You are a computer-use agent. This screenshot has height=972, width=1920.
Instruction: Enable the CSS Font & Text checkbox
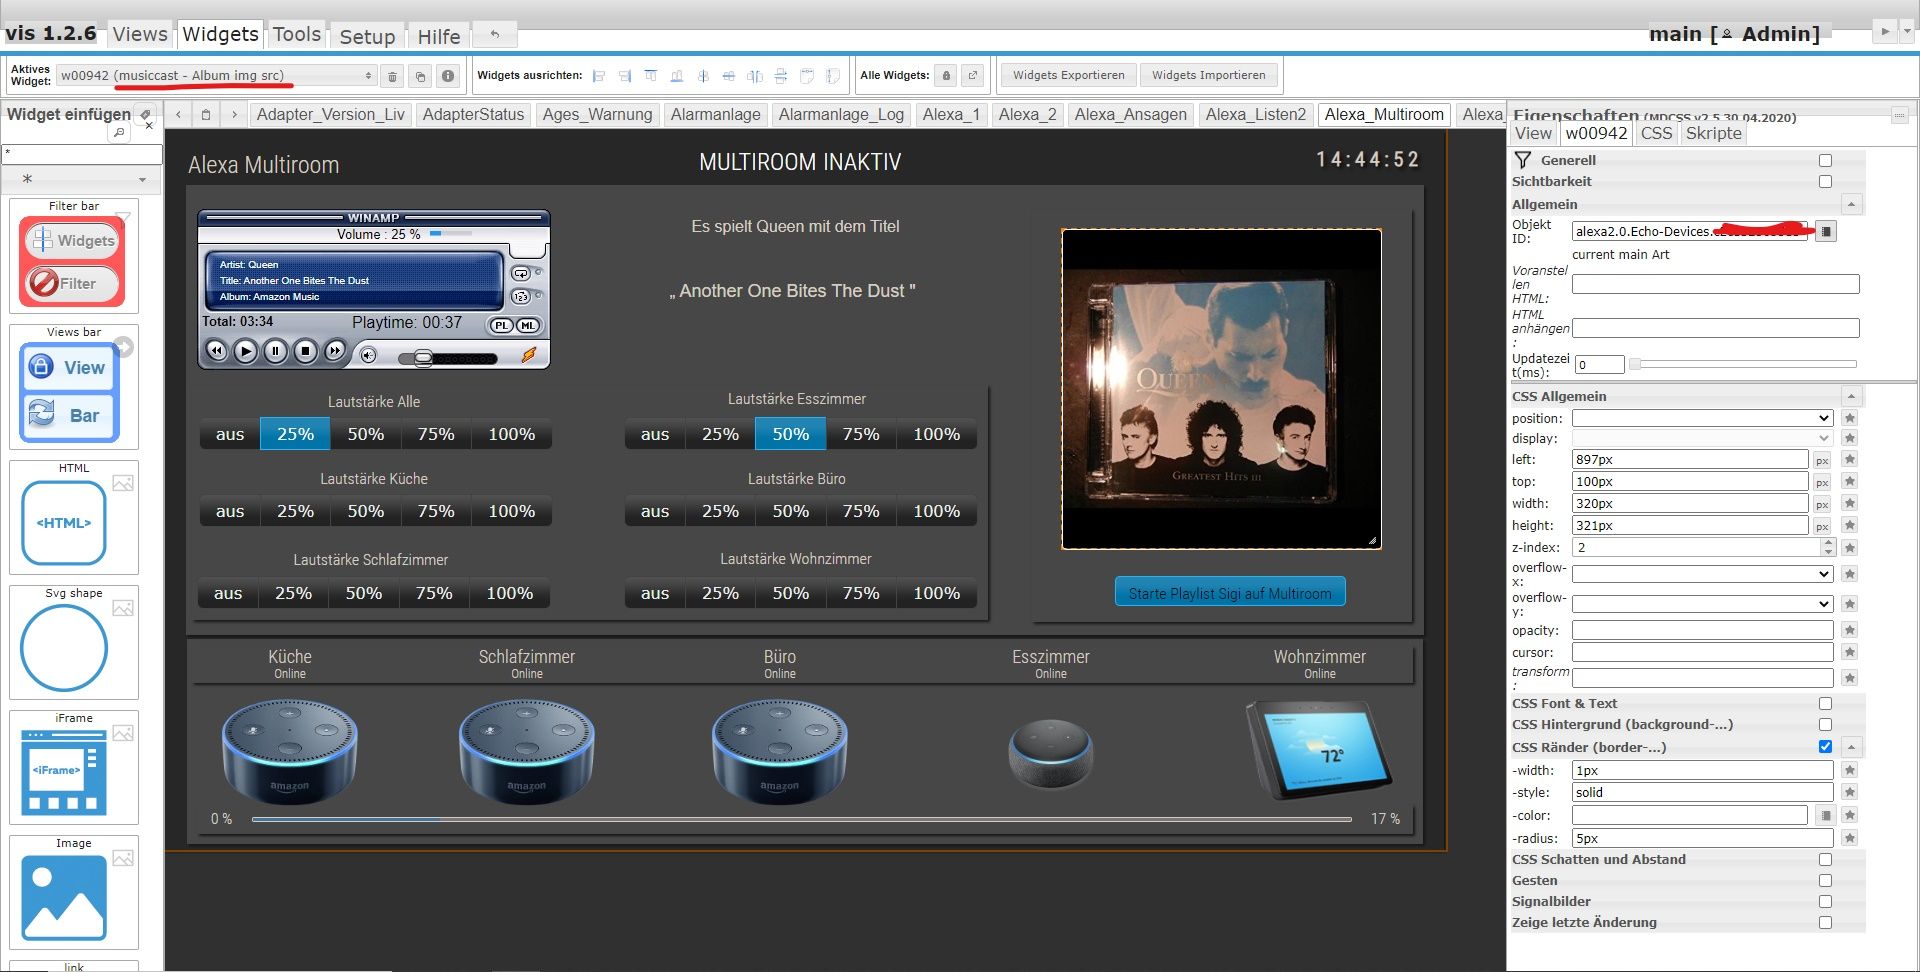pyautogui.click(x=1825, y=704)
